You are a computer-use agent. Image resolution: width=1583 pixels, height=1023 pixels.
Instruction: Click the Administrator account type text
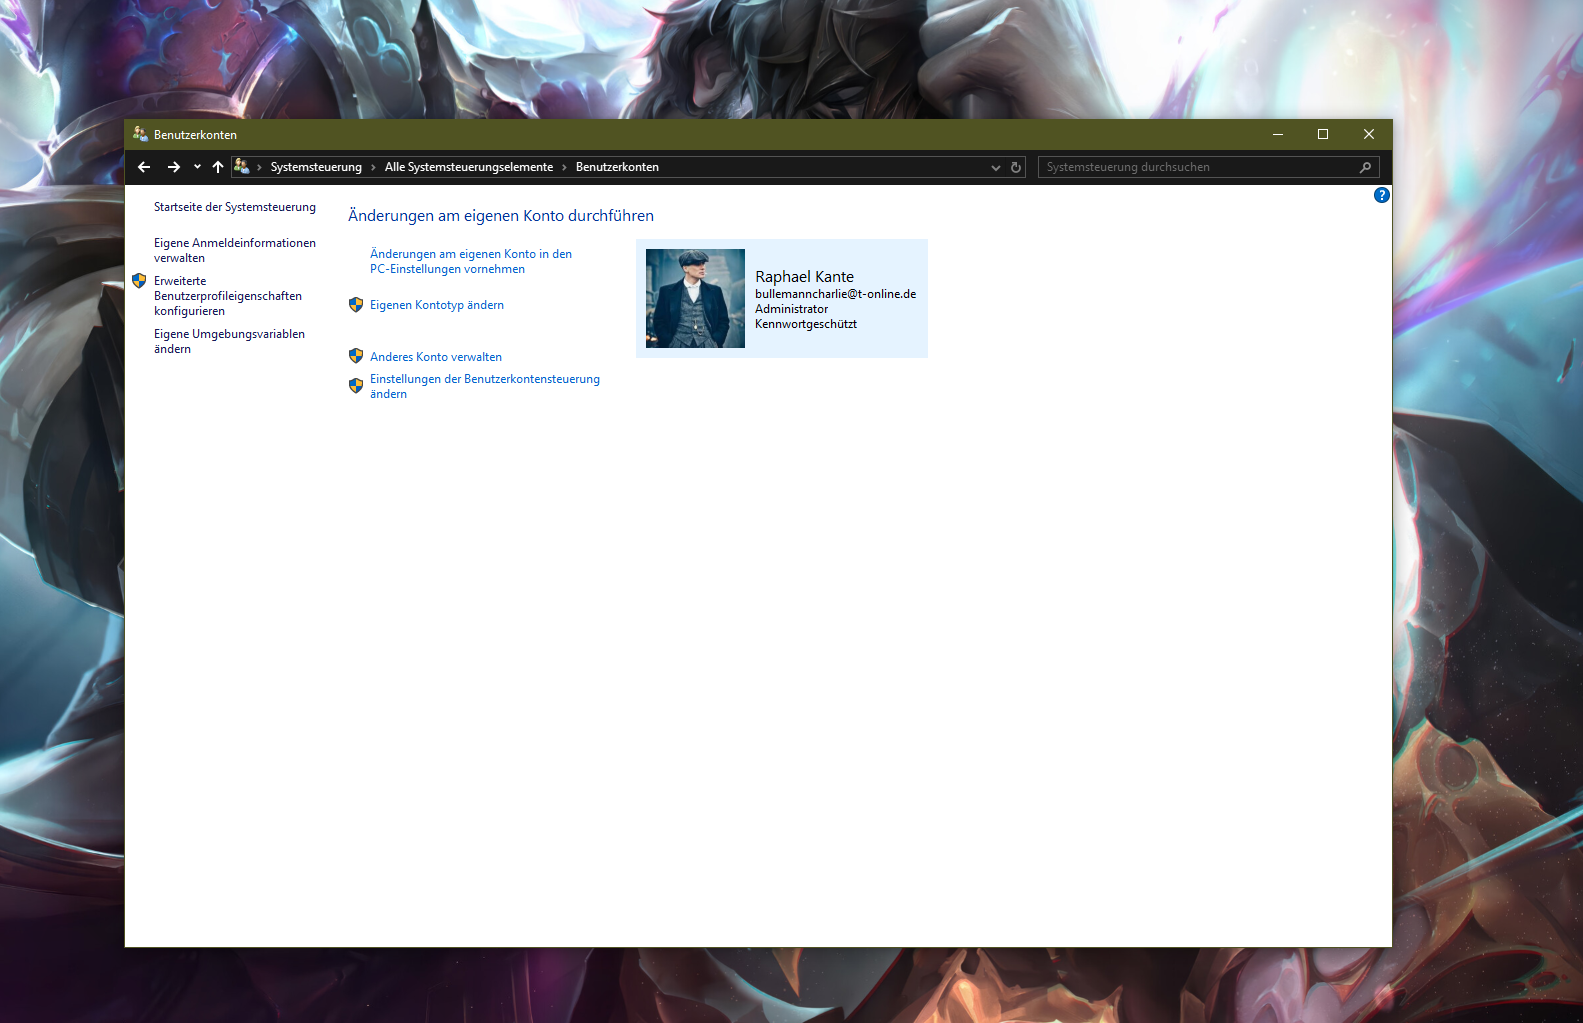791,309
